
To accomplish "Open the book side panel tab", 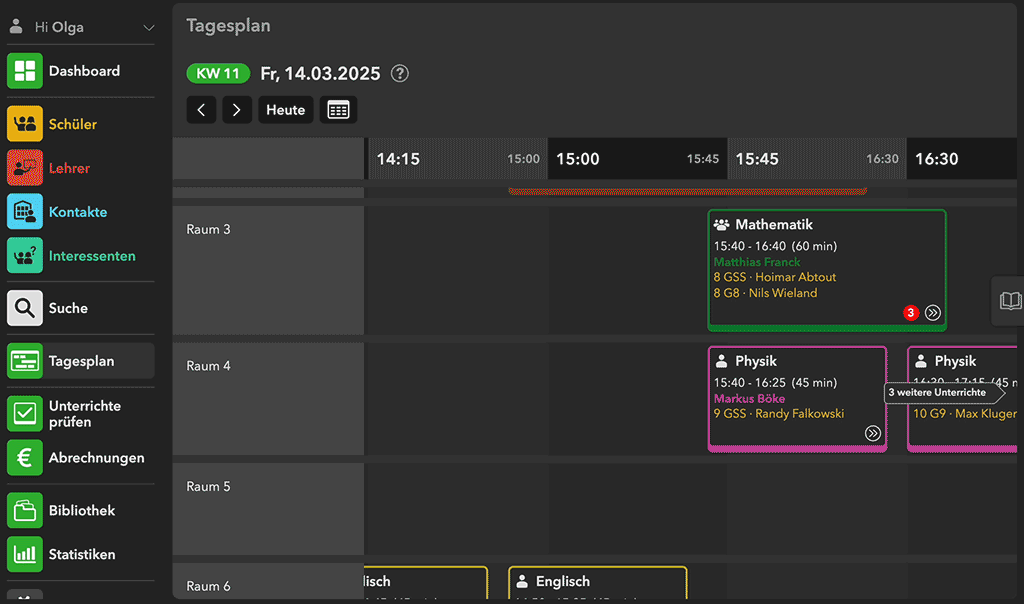I will pos(1010,301).
